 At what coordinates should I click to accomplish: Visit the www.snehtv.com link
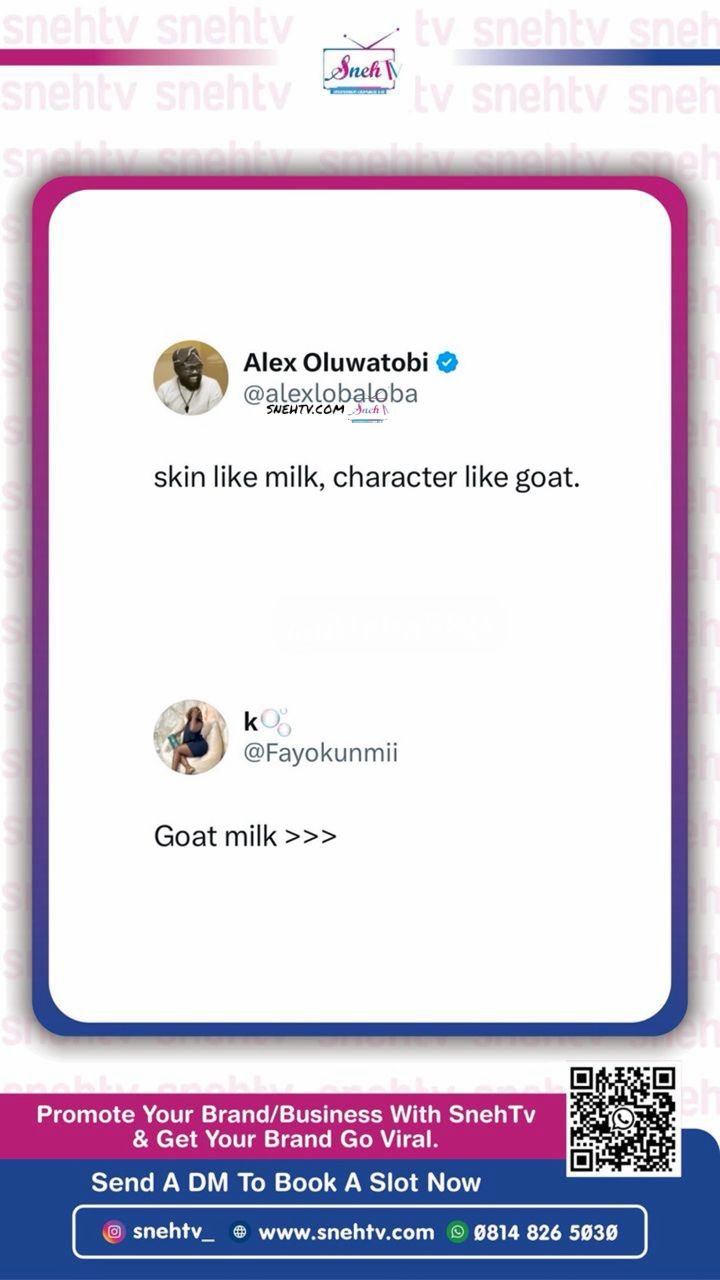[x=346, y=1232]
